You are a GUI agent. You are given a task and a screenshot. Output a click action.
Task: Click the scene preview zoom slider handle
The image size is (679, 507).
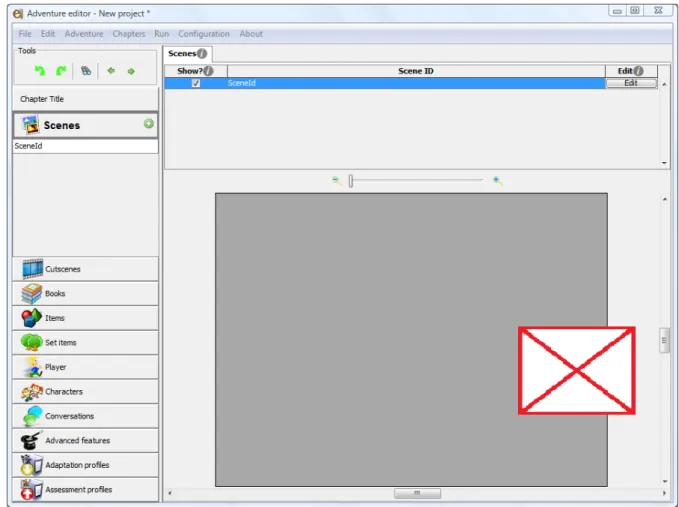pyautogui.click(x=351, y=181)
